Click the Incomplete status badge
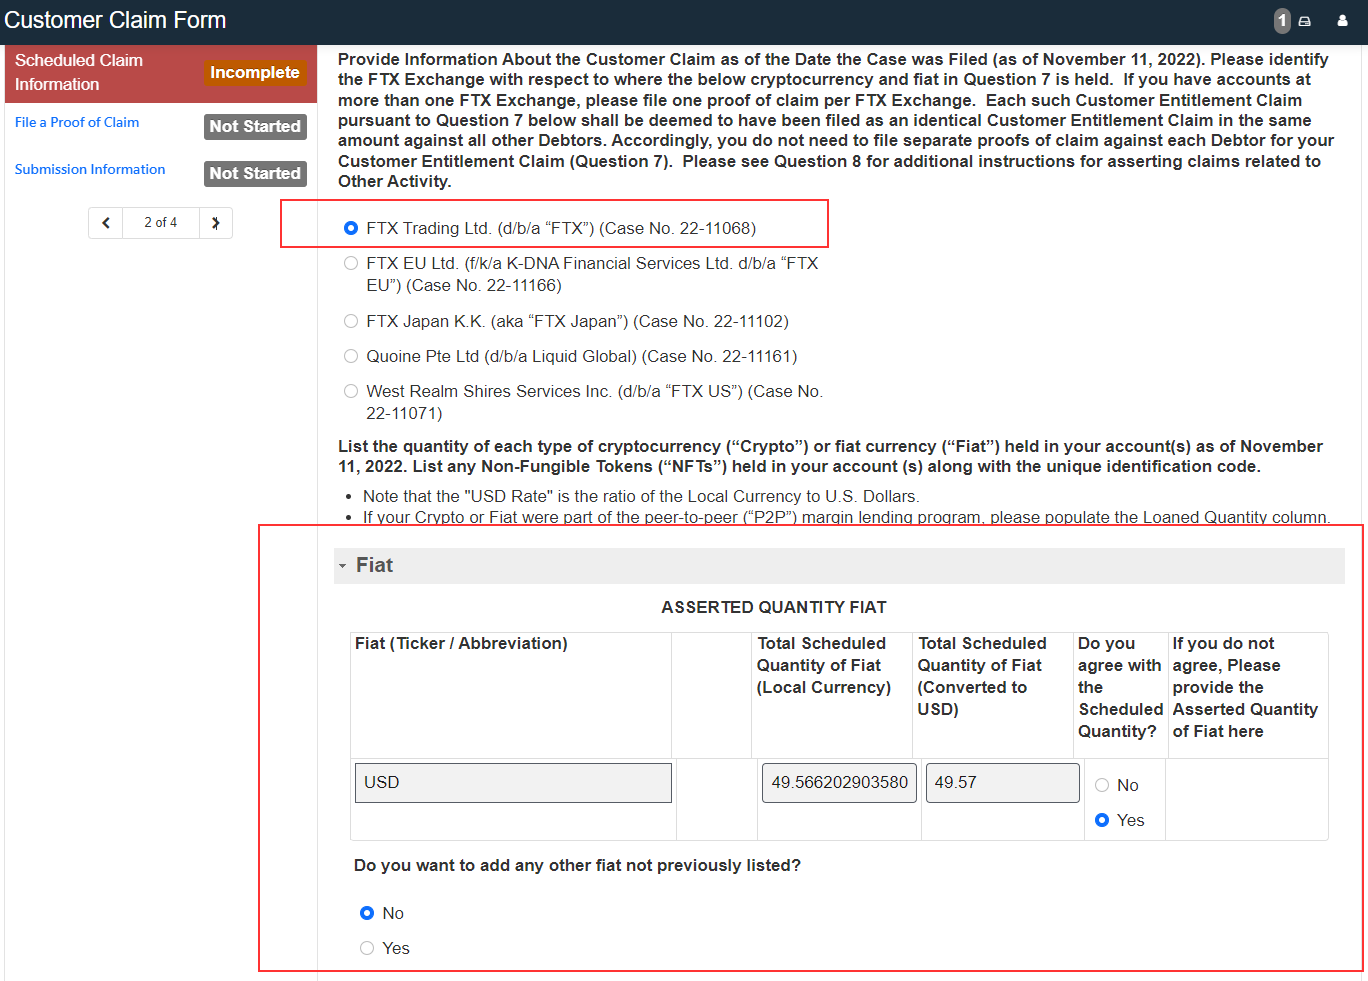 (255, 72)
